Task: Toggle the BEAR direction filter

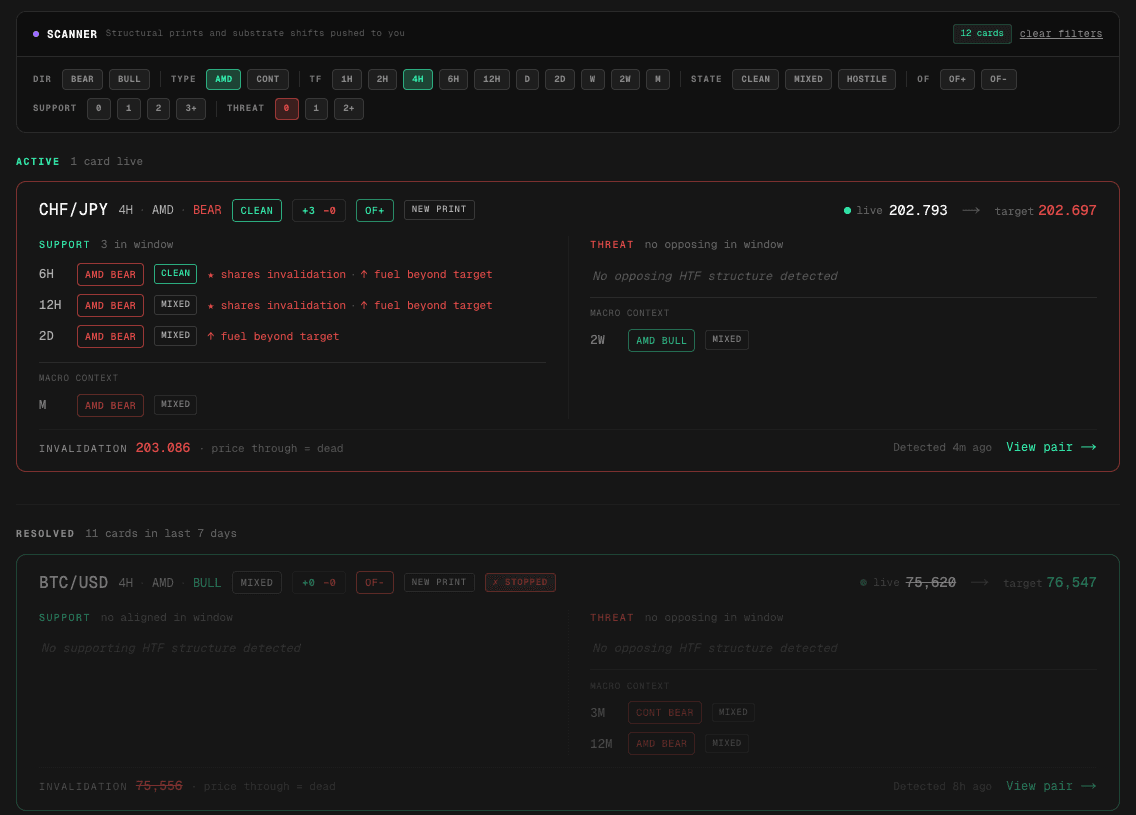Action: [x=82, y=79]
